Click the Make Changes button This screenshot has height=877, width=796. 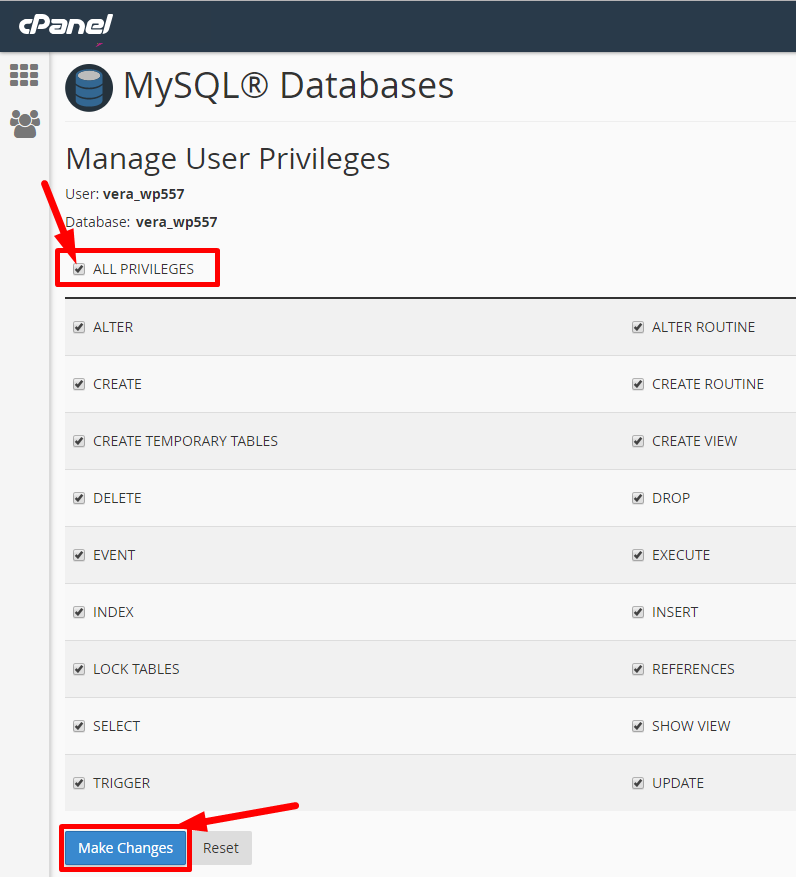coord(126,848)
